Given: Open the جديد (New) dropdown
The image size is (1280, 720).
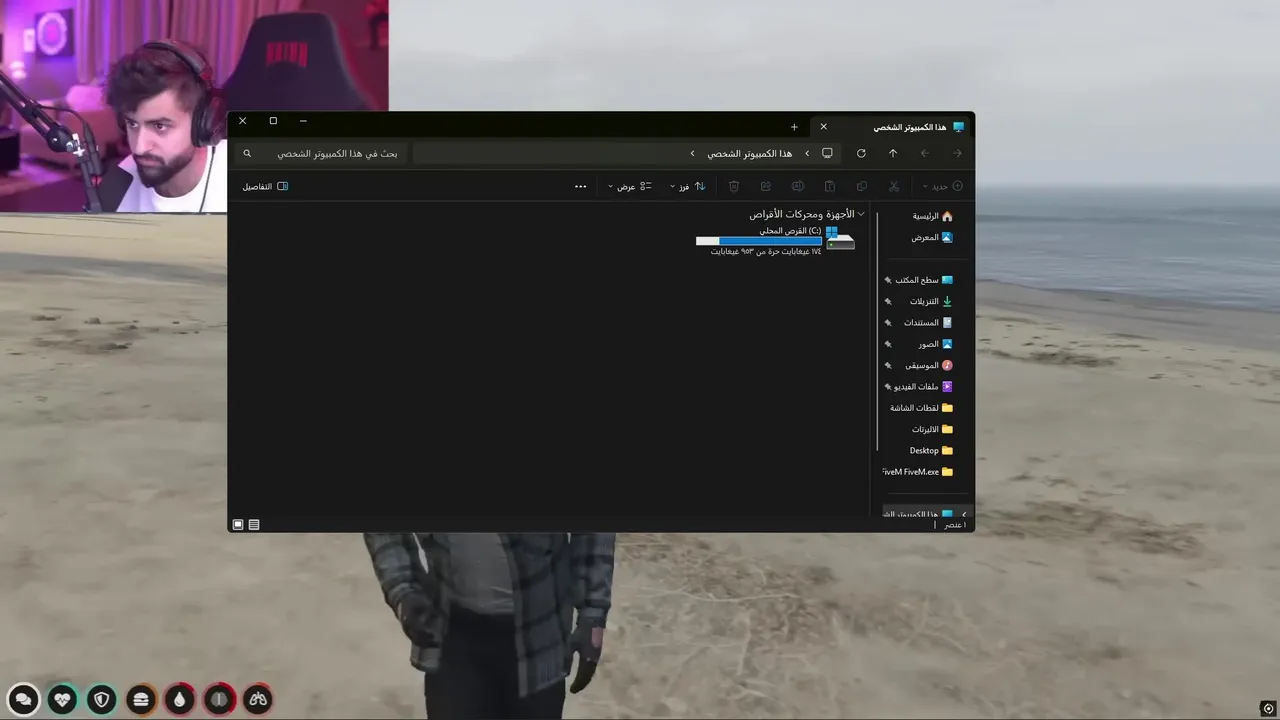Looking at the screenshot, I should (x=943, y=187).
